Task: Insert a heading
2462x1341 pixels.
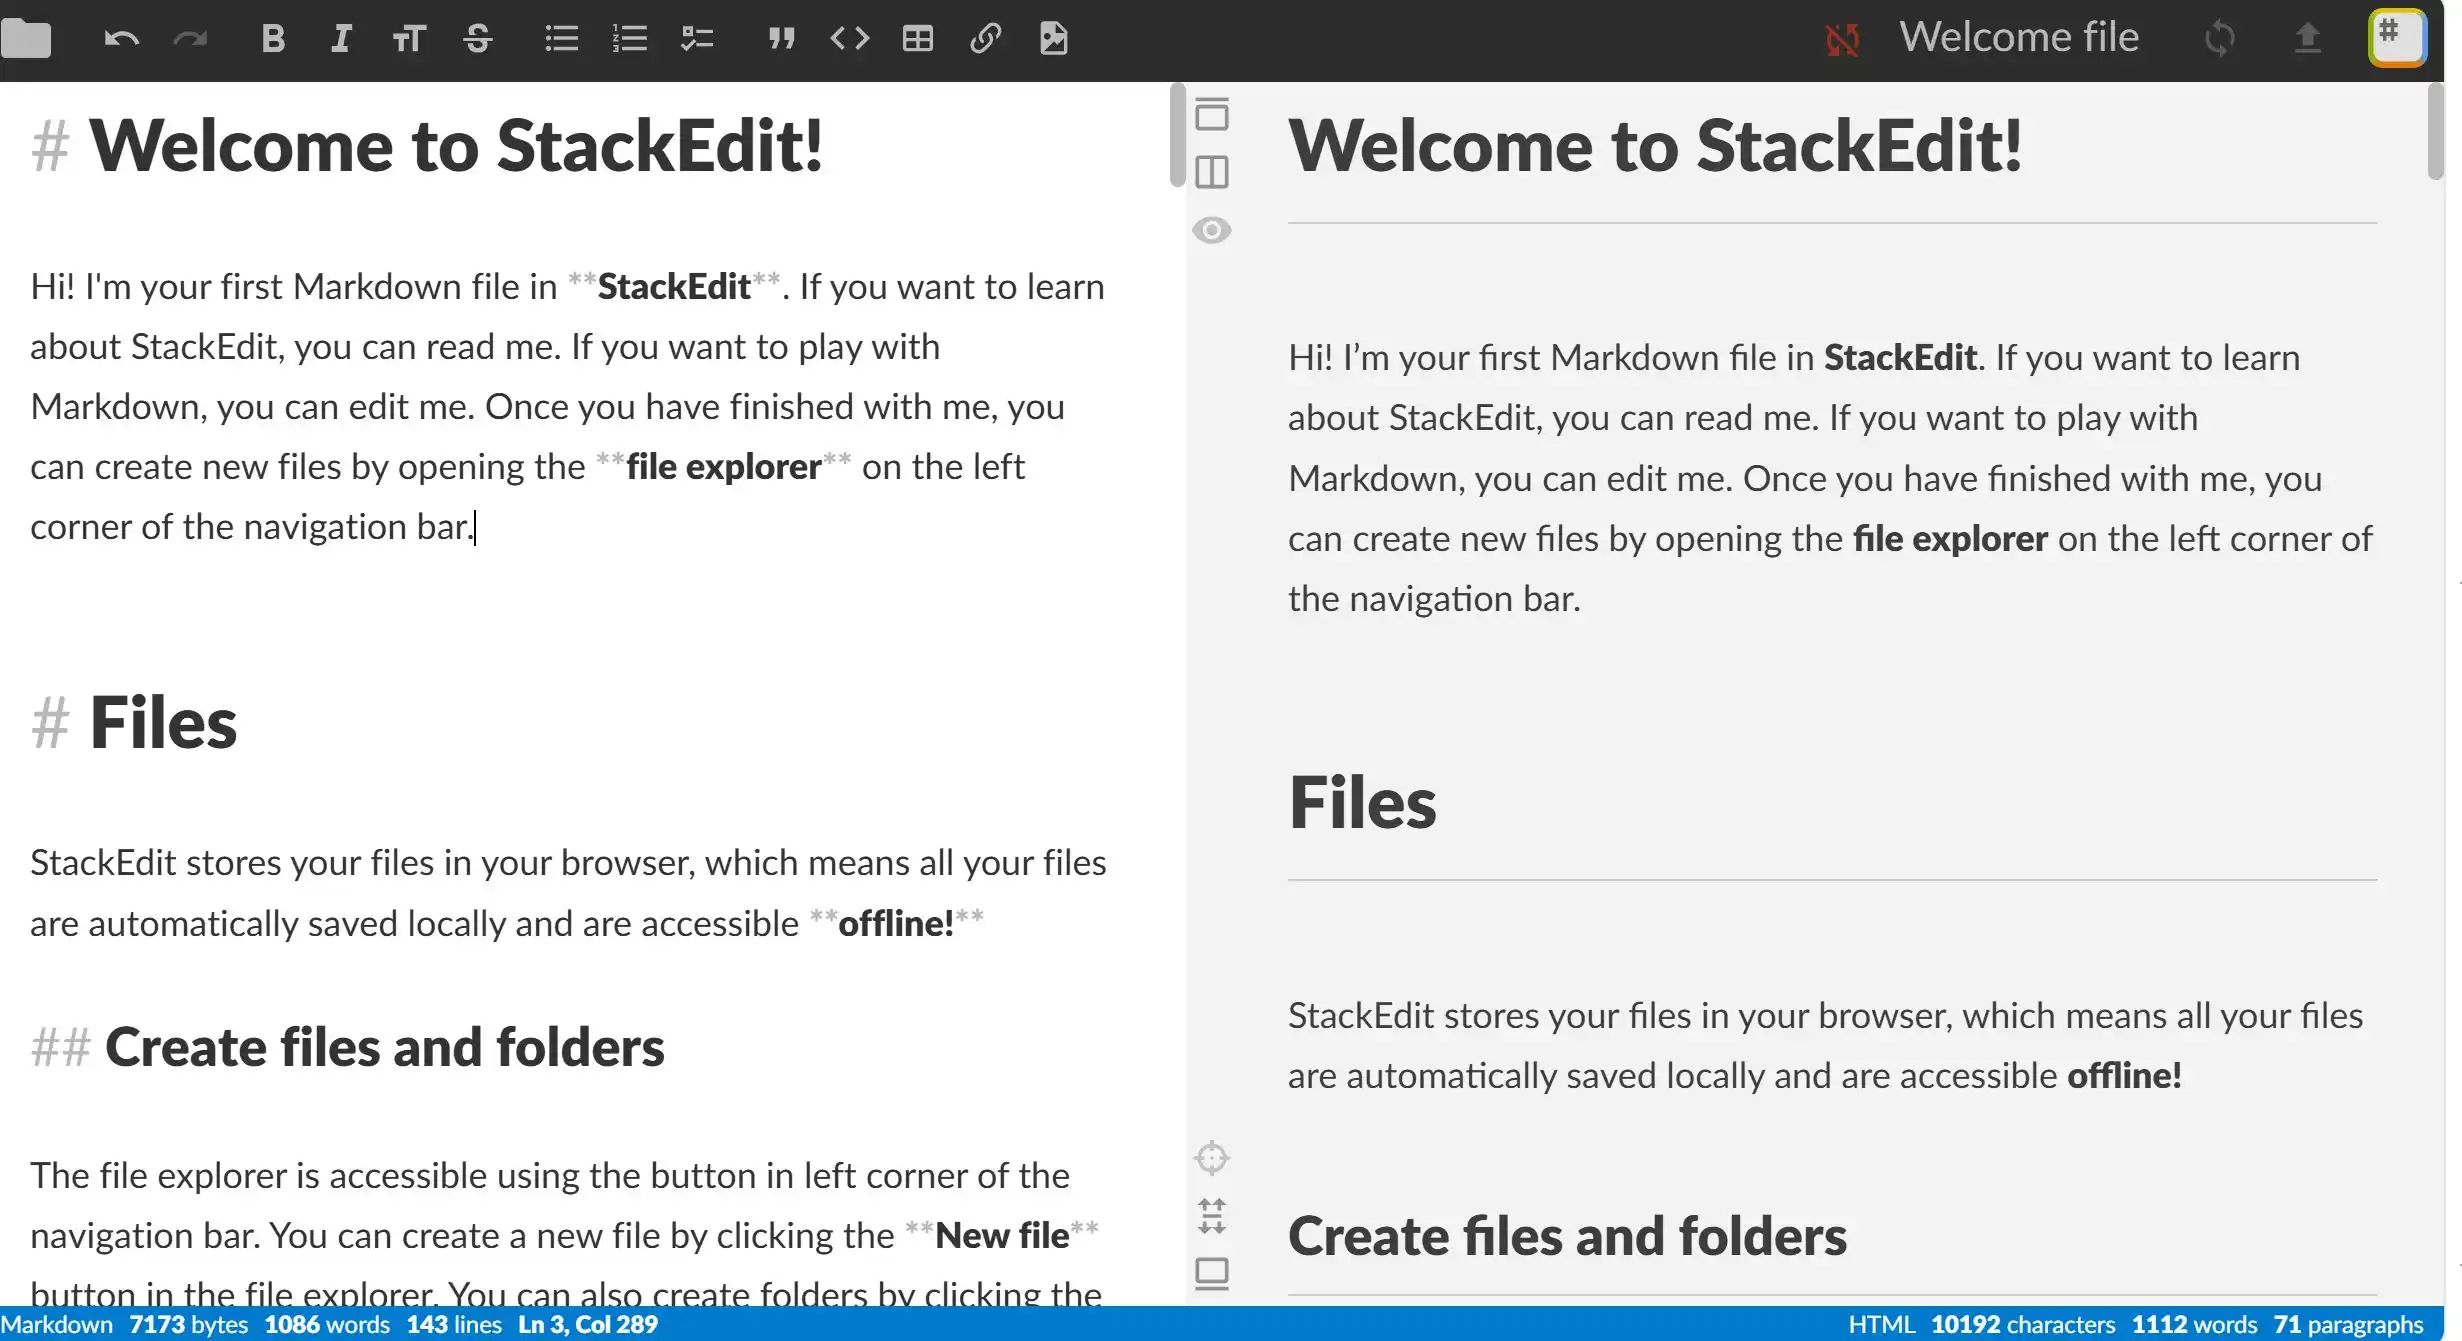Action: [x=409, y=39]
